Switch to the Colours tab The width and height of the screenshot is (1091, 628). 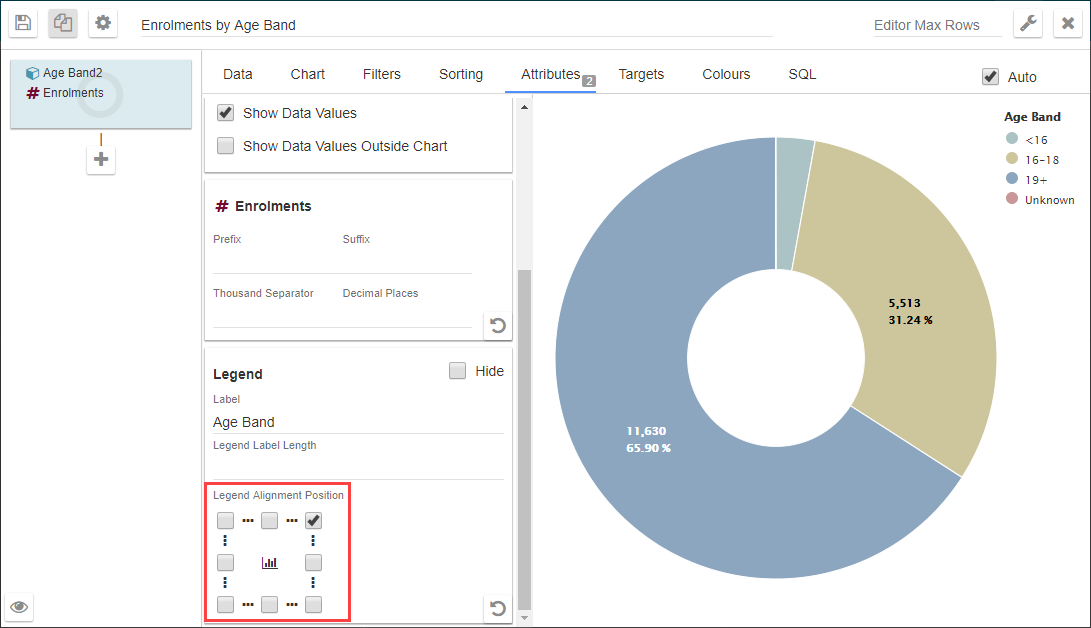pos(726,74)
